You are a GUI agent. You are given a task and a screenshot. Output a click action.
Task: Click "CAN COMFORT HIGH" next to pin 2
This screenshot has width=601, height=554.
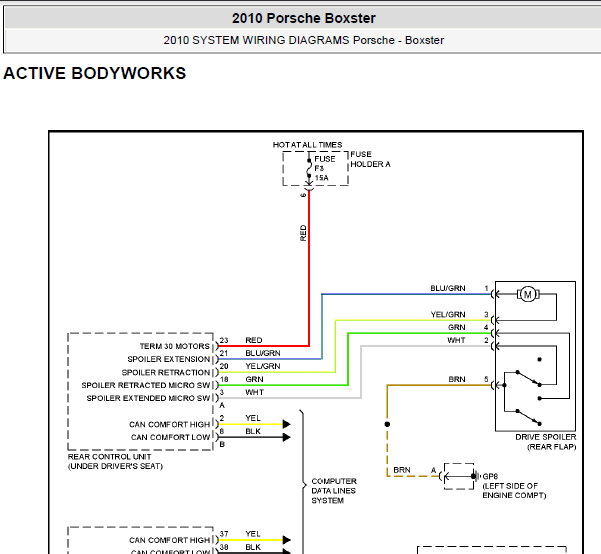(169, 424)
